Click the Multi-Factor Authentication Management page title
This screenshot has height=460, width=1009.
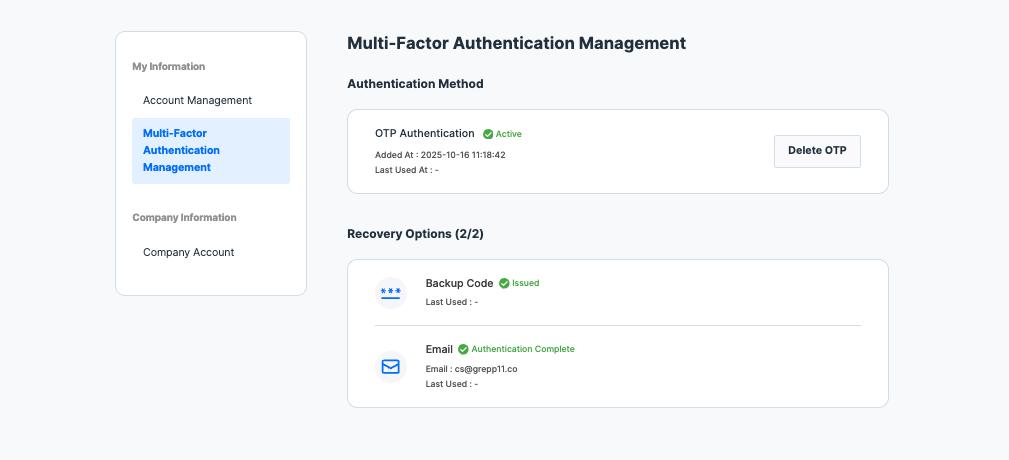pos(516,43)
